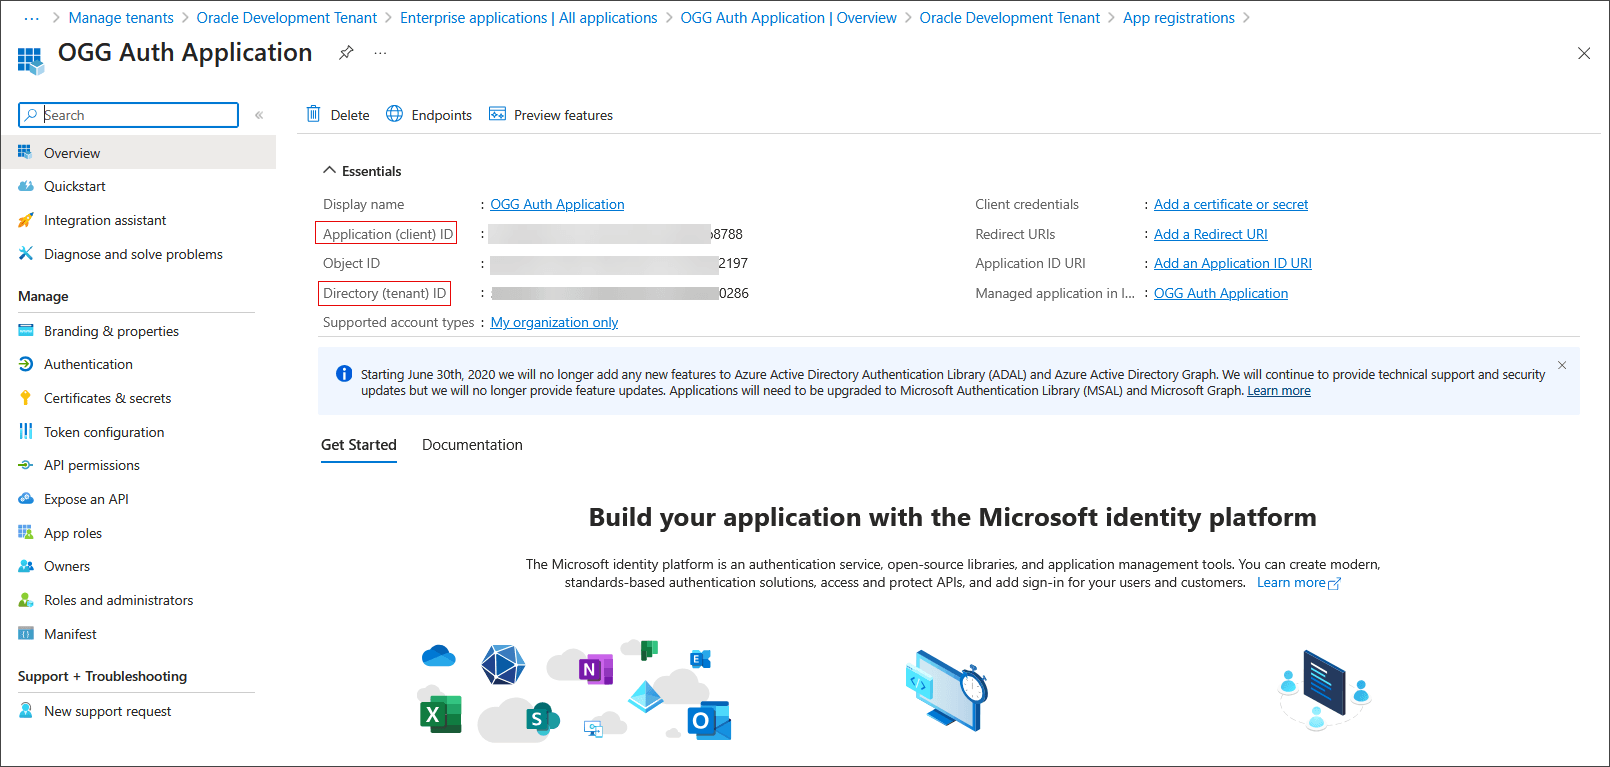1610x767 pixels.
Task: Click Learn more in the ADAL notice
Action: [1279, 391]
